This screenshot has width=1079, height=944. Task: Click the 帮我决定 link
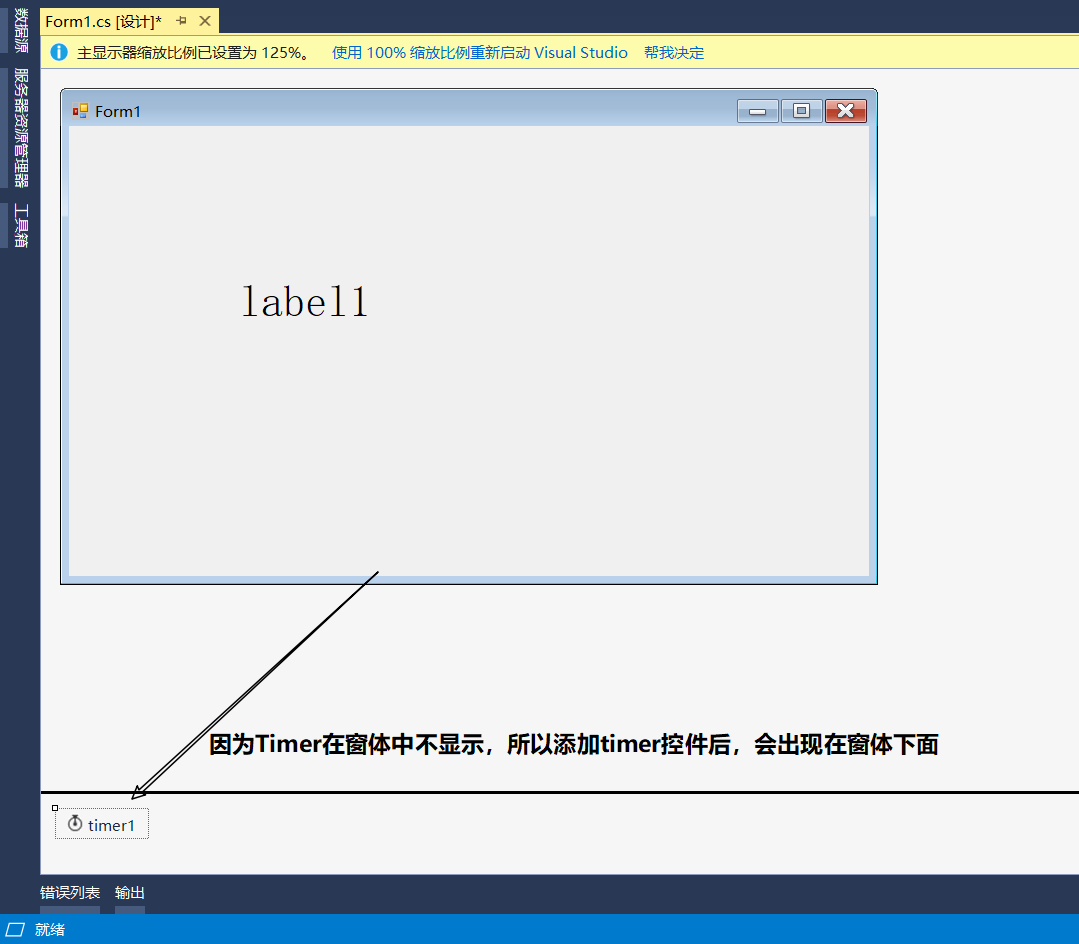(x=674, y=53)
